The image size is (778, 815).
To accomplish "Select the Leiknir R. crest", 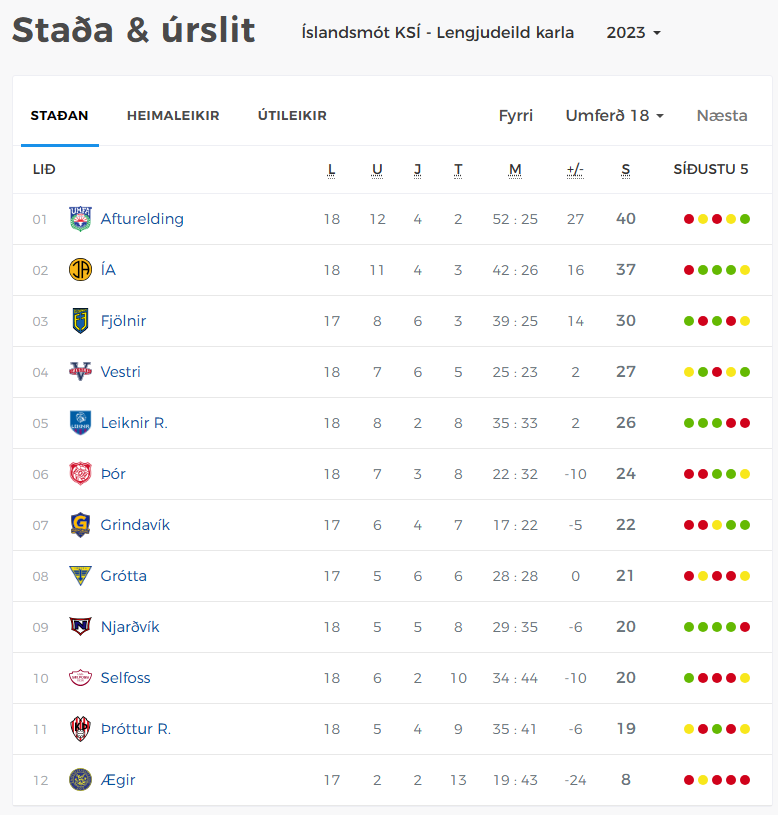I will pos(80,423).
